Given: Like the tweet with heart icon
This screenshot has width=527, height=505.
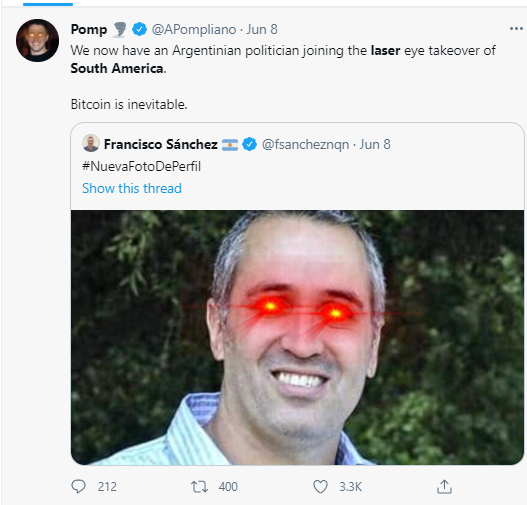Looking at the screenshot, I should (320, 487).
